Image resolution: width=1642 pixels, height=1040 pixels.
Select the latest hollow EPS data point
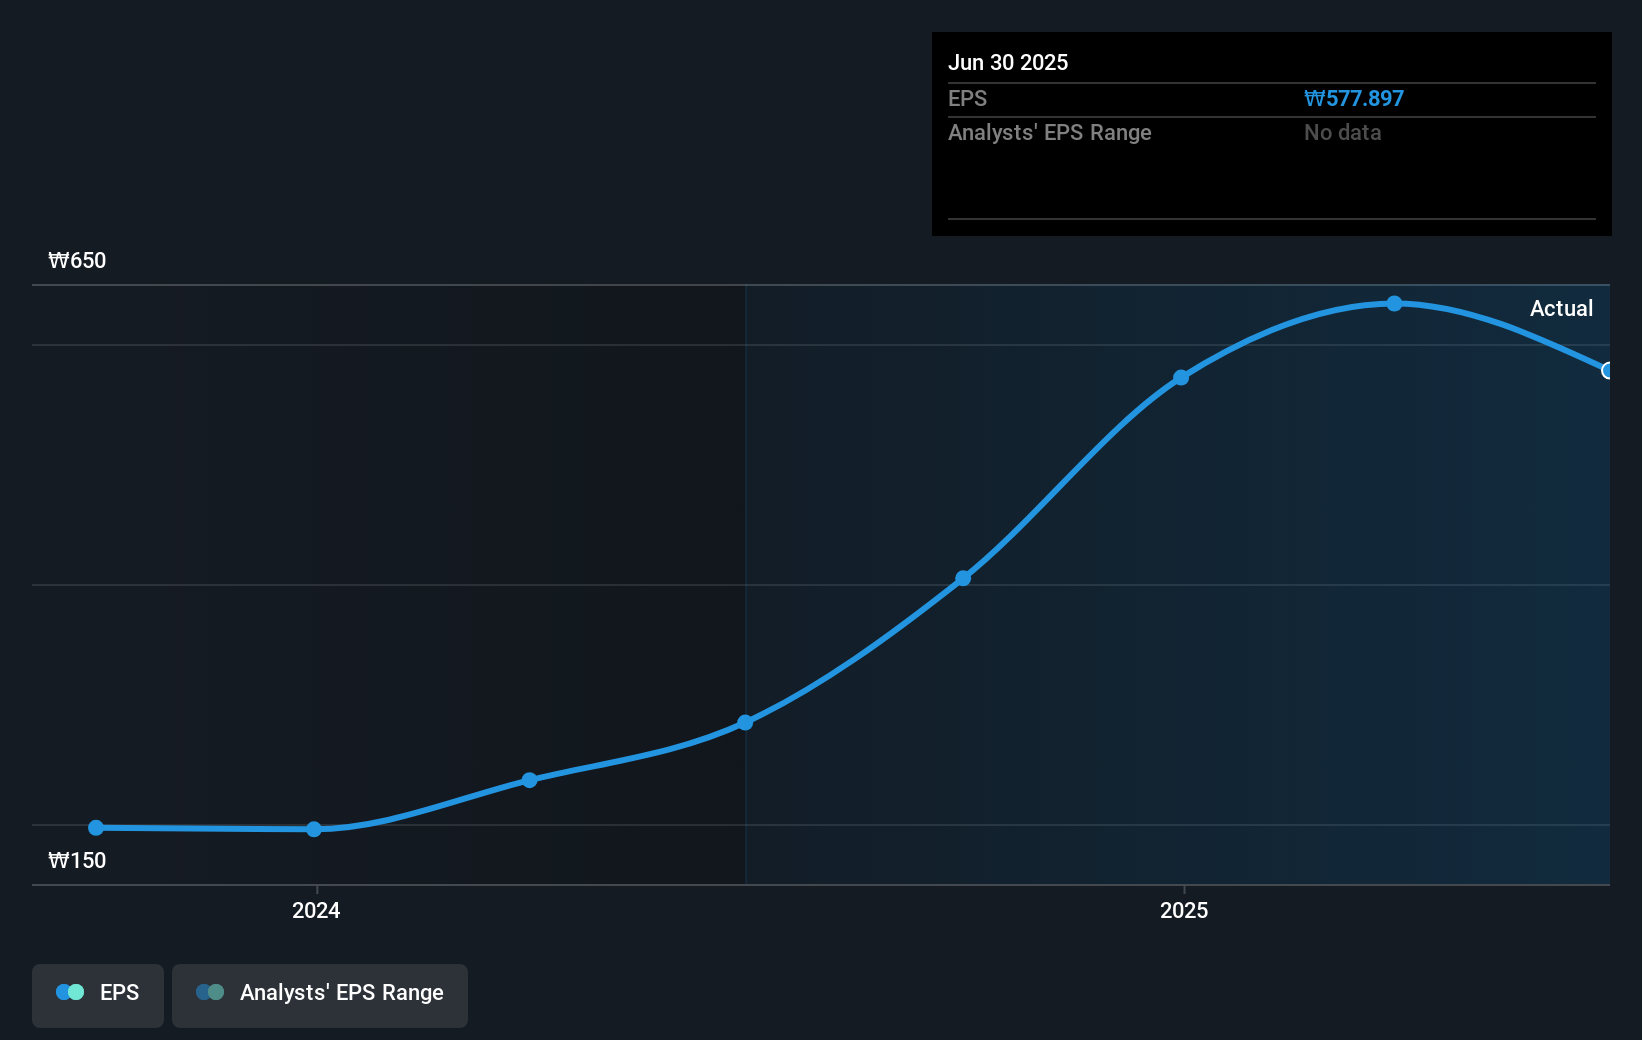pyautogui.click(x=1607, y=371)
